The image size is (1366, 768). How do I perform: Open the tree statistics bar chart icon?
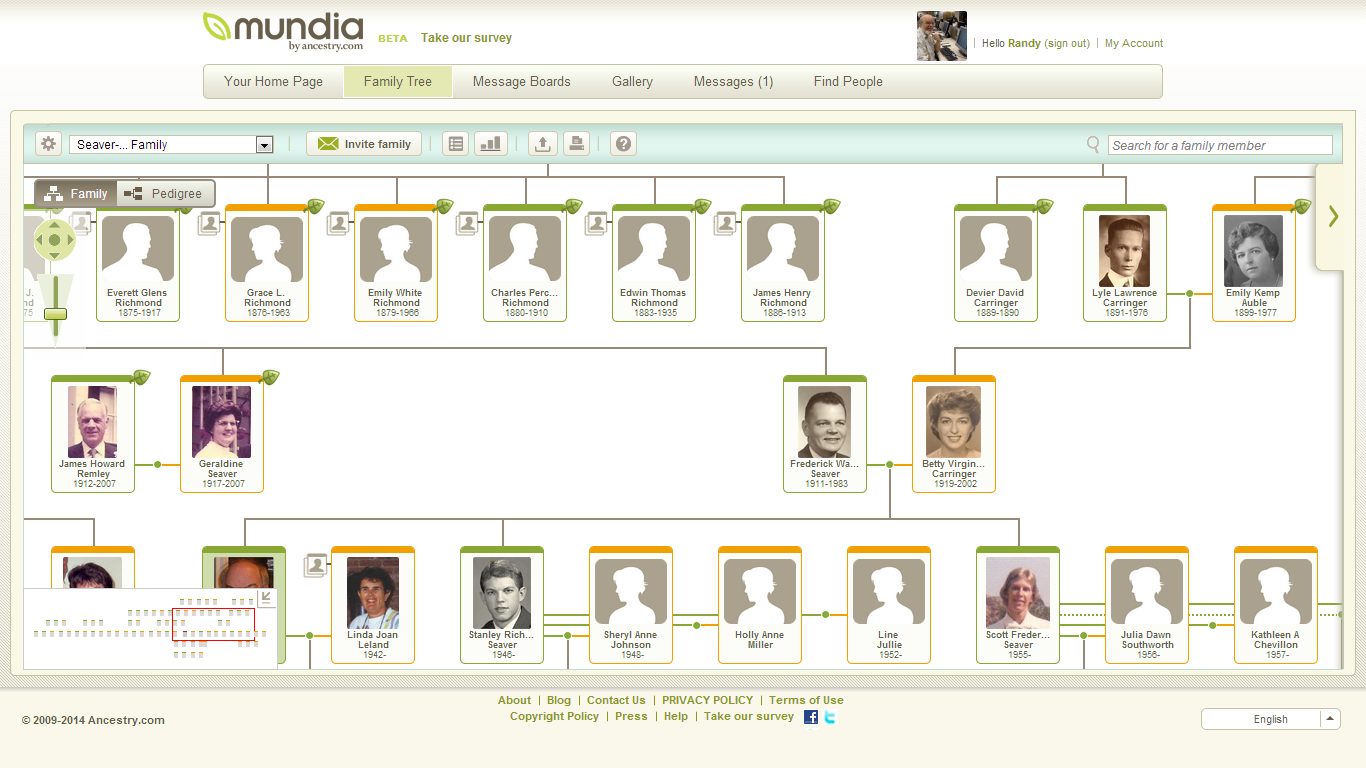[490, 143]
